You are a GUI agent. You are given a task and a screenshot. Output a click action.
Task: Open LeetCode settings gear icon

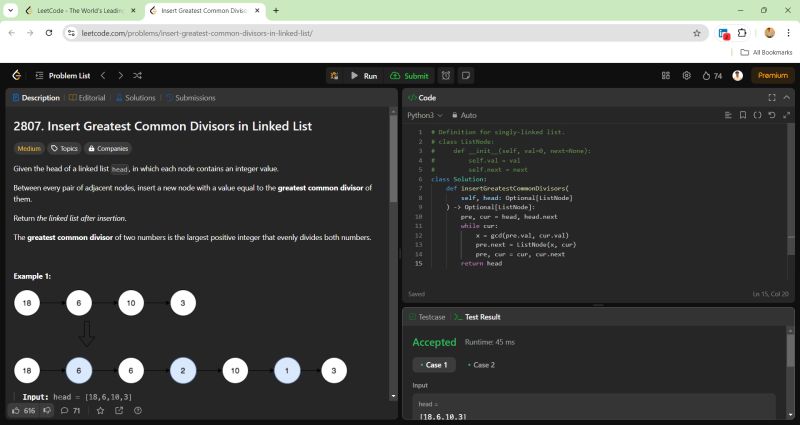click(x=687, y=75)
